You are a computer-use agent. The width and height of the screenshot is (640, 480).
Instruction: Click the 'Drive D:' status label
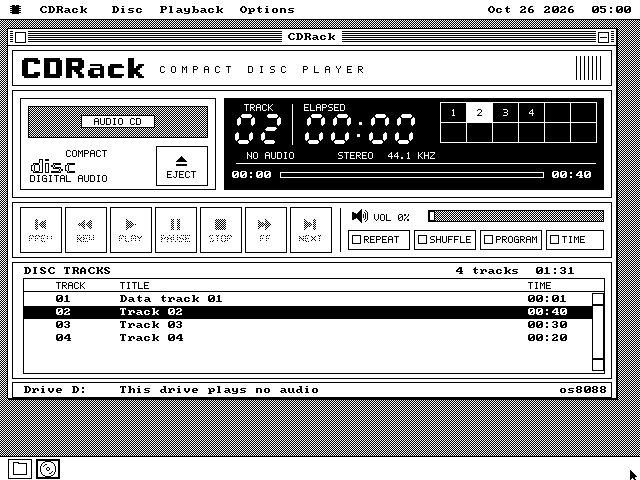point(55,390)
